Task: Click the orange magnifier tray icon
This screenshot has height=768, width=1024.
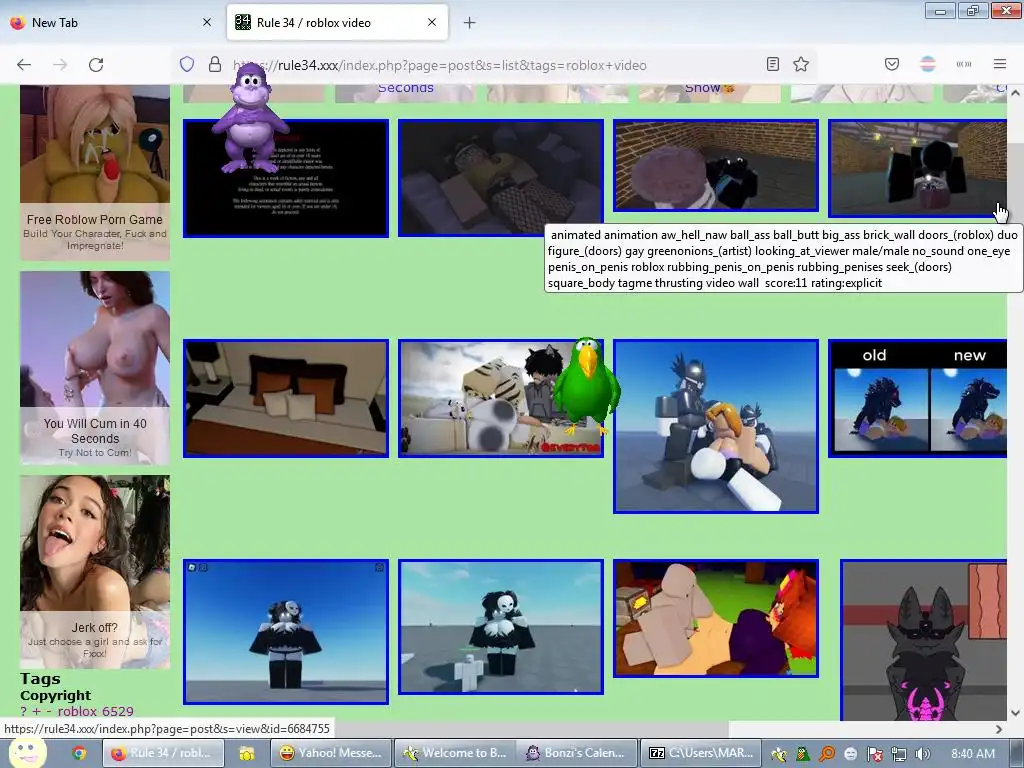Action: (827, 754)
